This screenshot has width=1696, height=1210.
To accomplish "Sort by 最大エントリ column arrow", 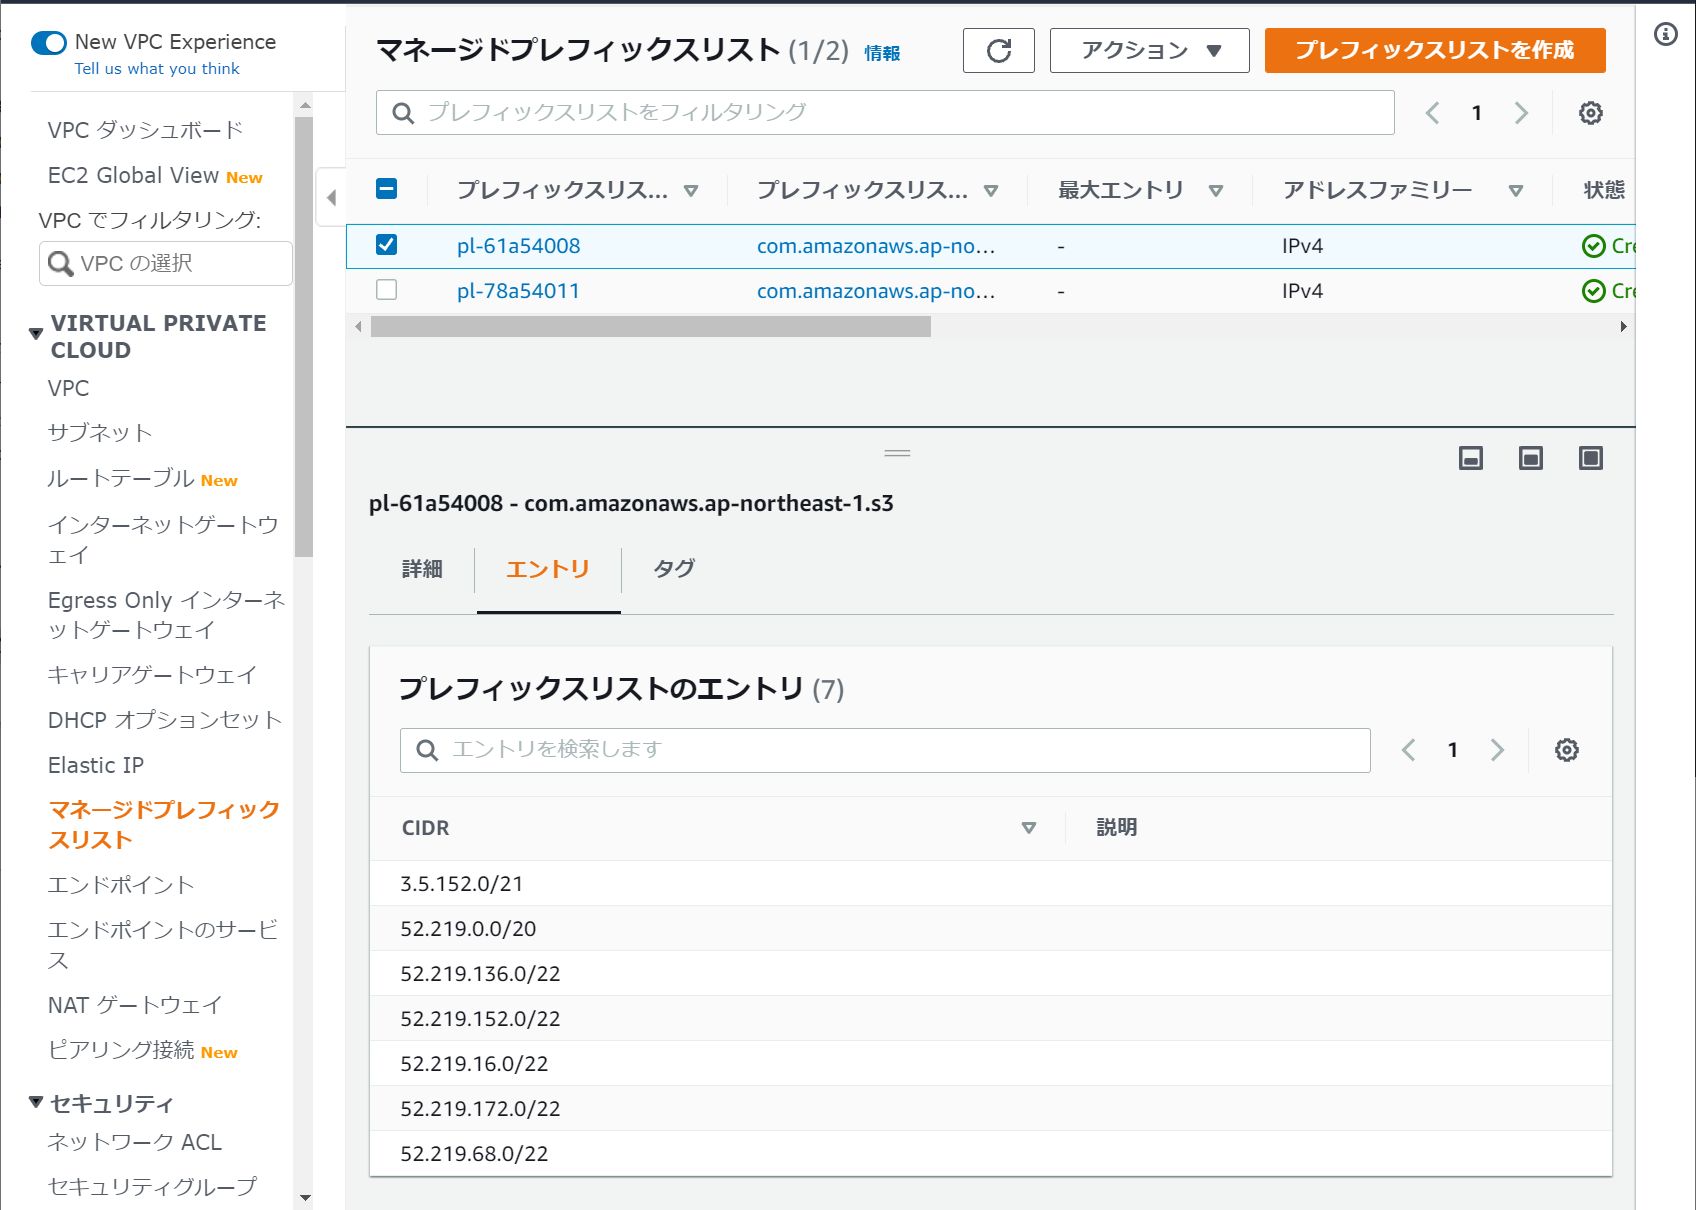I will click(x=1215, y=191).
